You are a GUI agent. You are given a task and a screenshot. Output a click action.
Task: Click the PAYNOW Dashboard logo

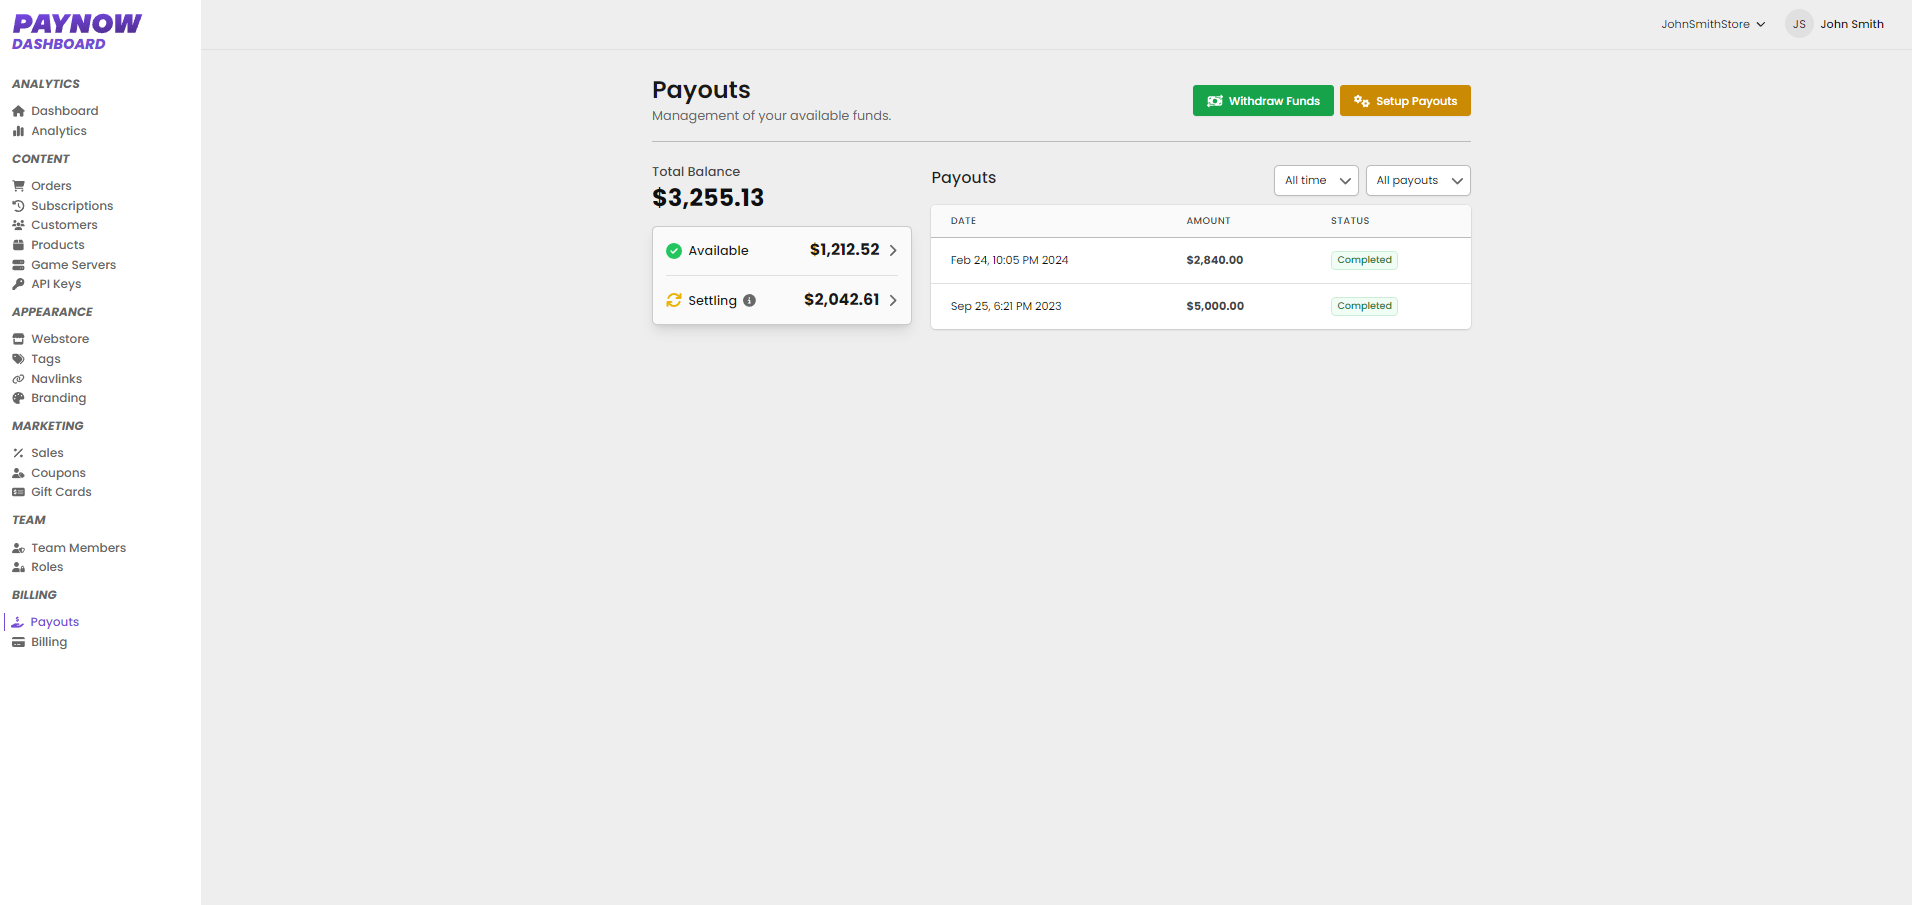pos(77,31)
